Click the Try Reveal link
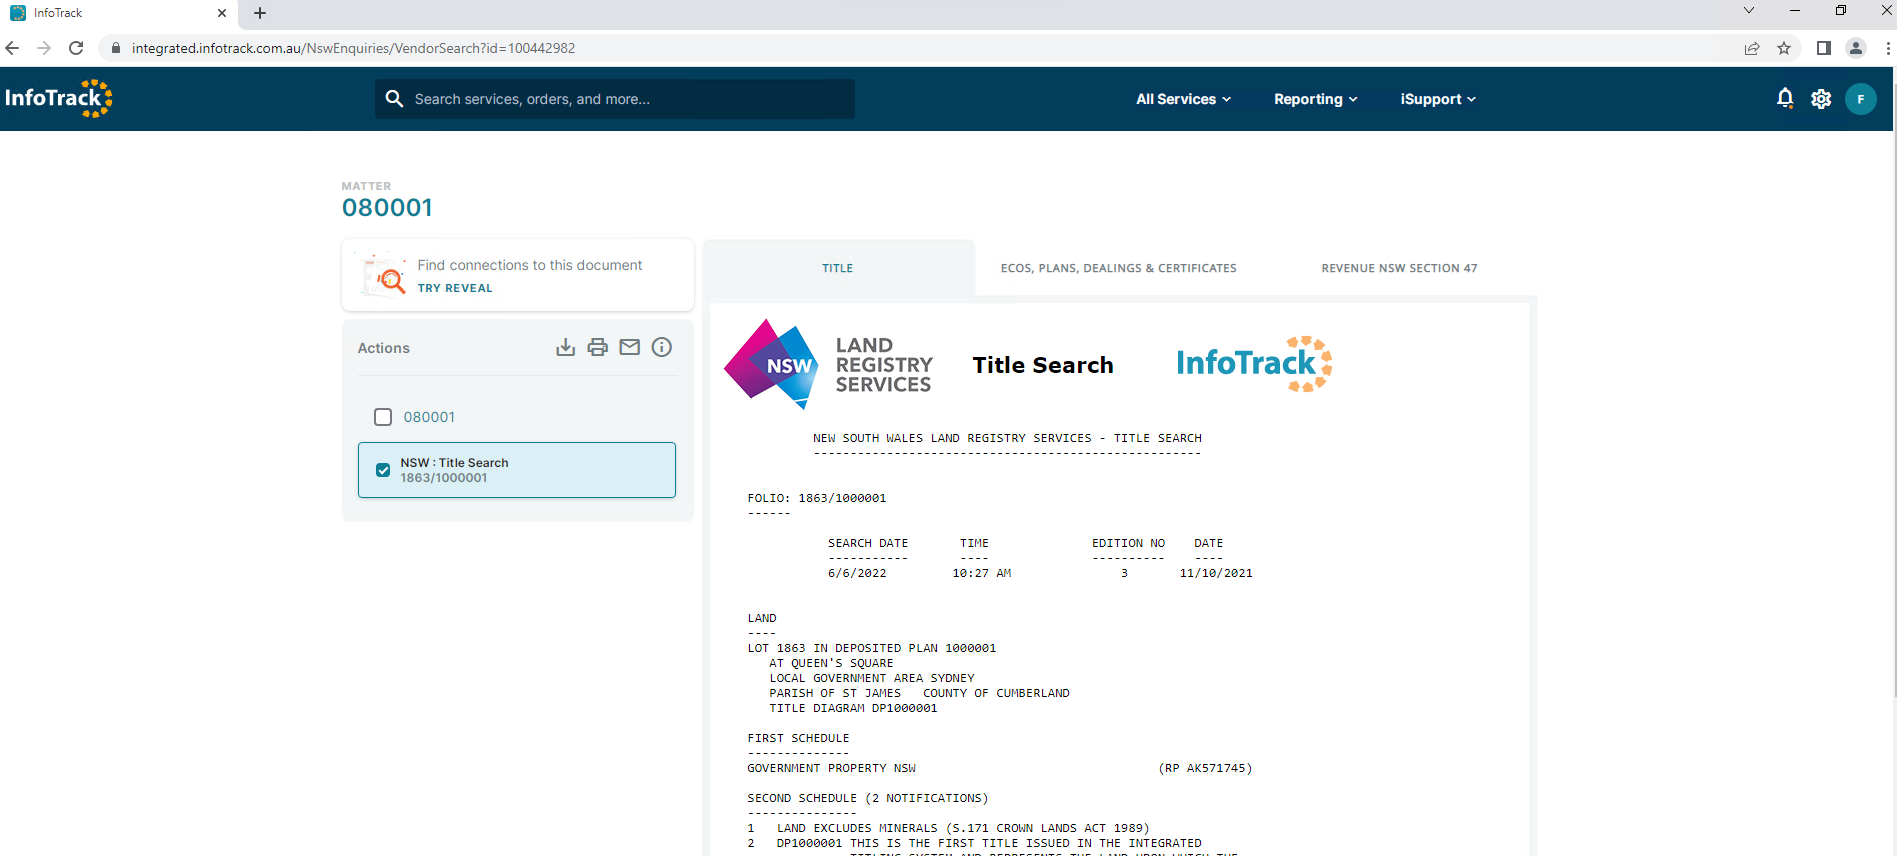Screen dimensions: 1897x856 coord(455,288)
